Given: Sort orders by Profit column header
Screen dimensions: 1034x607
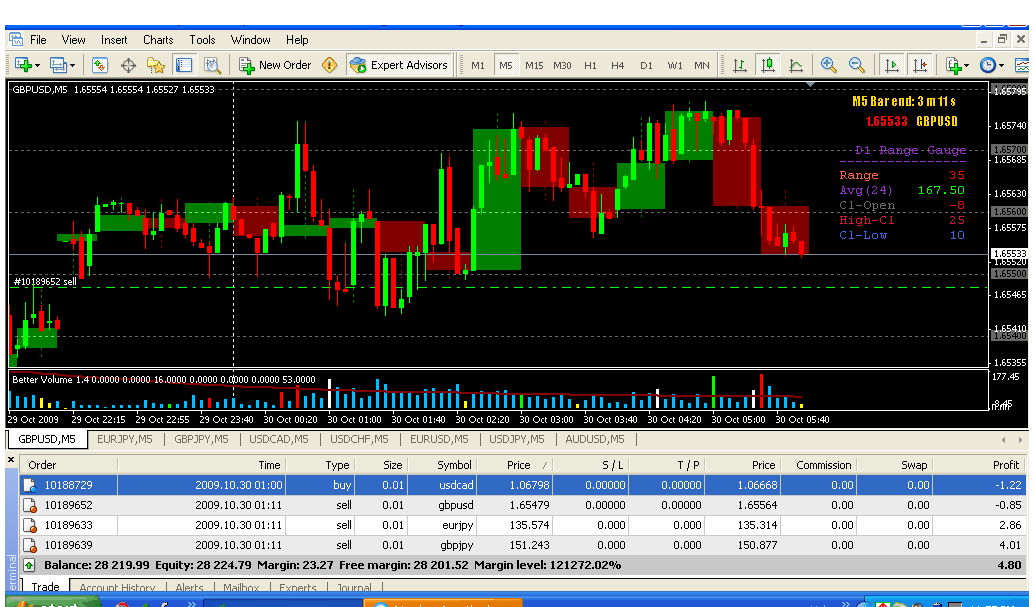Looking at the screenshot, I should 1005,465.
